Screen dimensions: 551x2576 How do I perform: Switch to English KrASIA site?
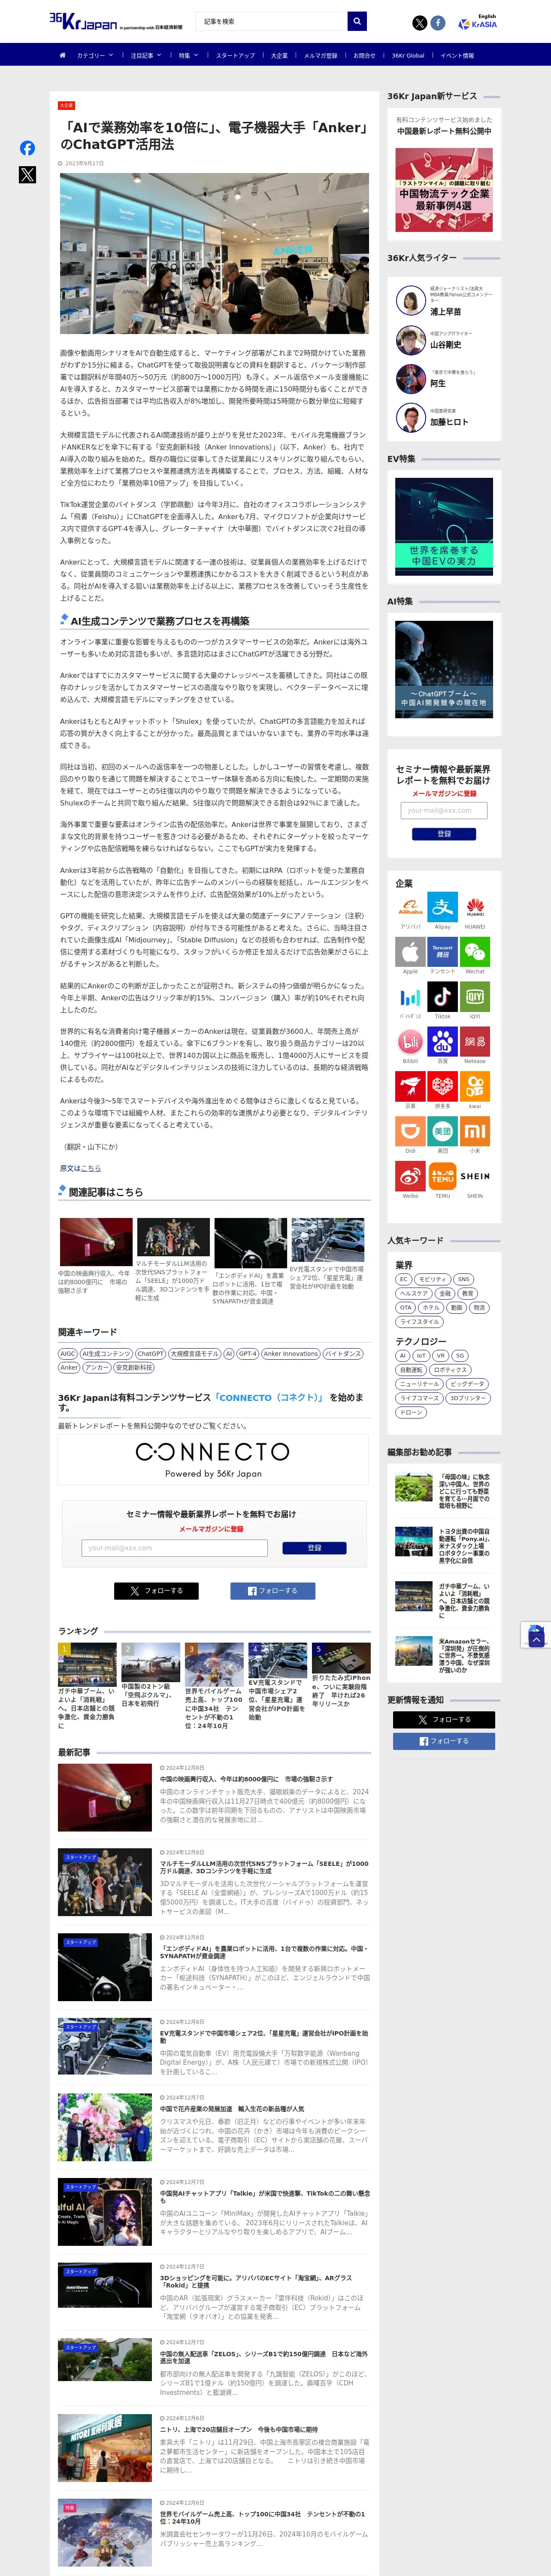(x=477, y=22)
